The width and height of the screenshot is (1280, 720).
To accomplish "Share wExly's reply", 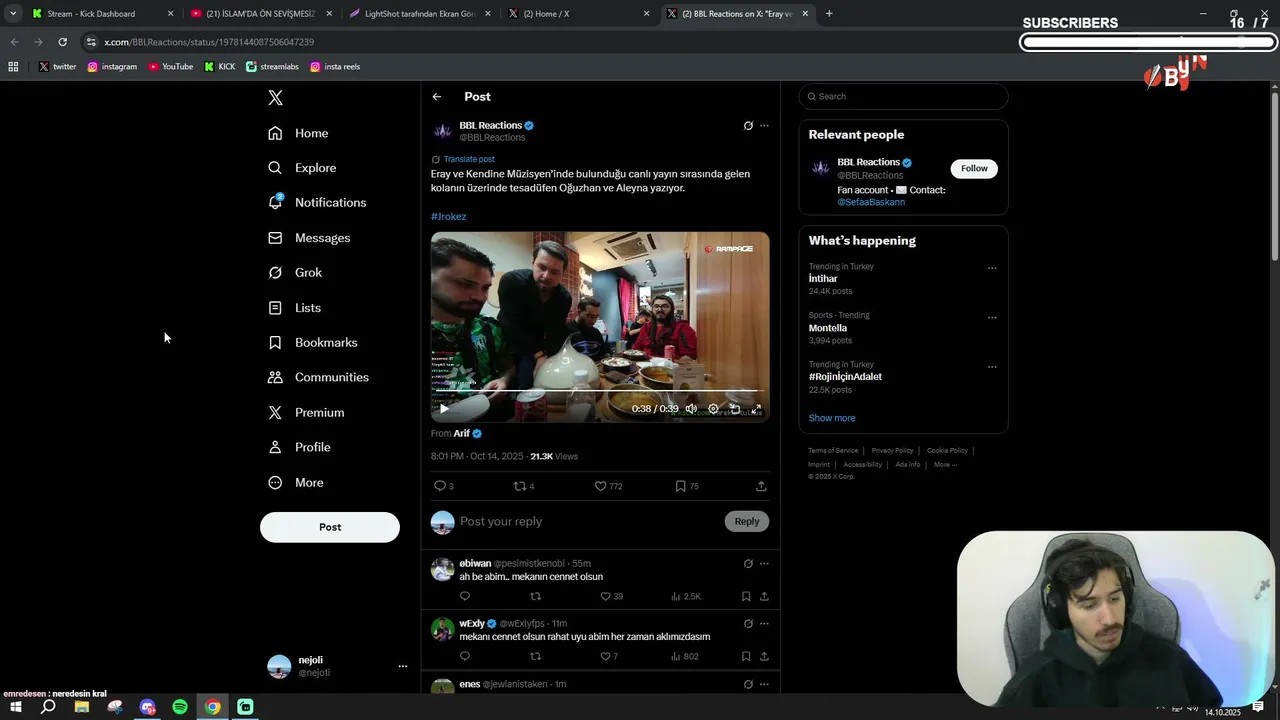I will (x=764, y=656).
